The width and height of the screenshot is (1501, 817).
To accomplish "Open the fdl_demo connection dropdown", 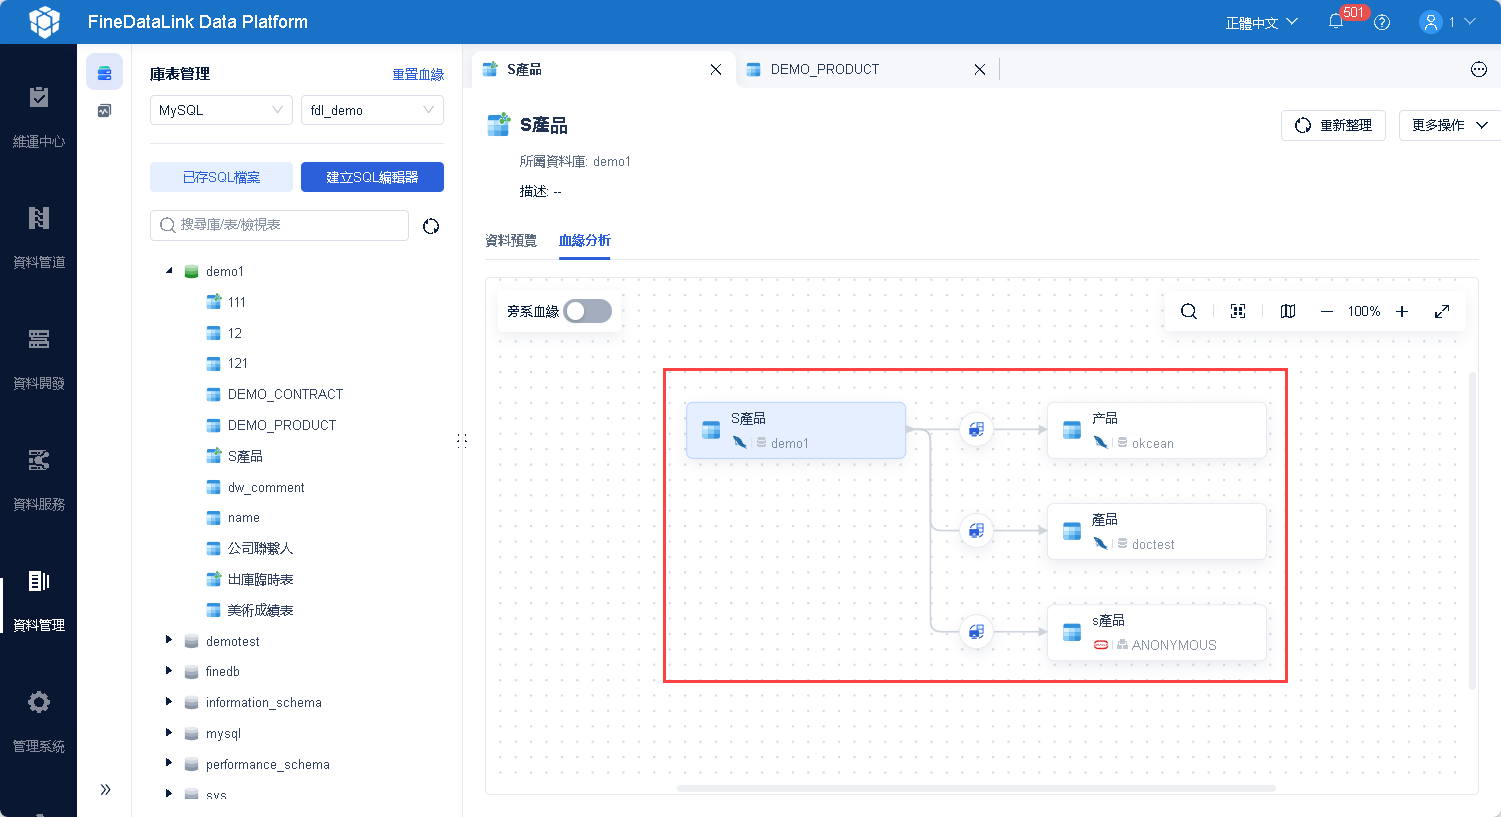I will click(372, 110).
